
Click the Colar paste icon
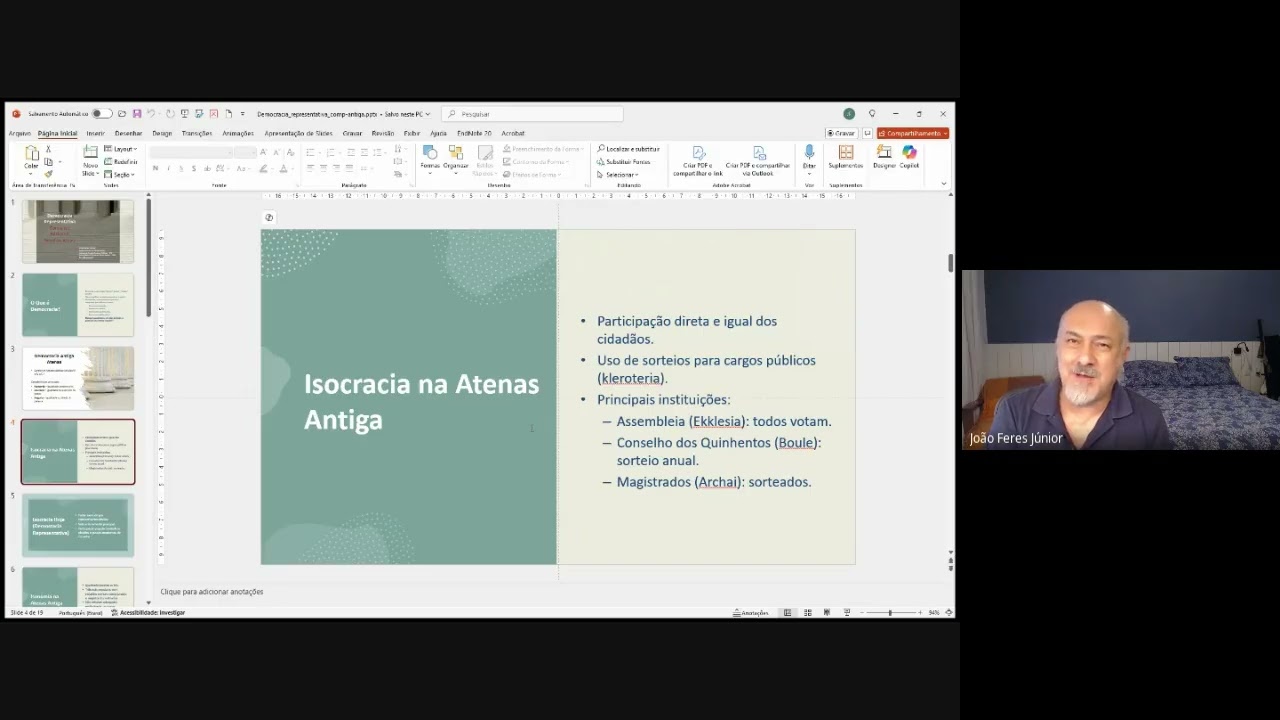click(32, 155)
